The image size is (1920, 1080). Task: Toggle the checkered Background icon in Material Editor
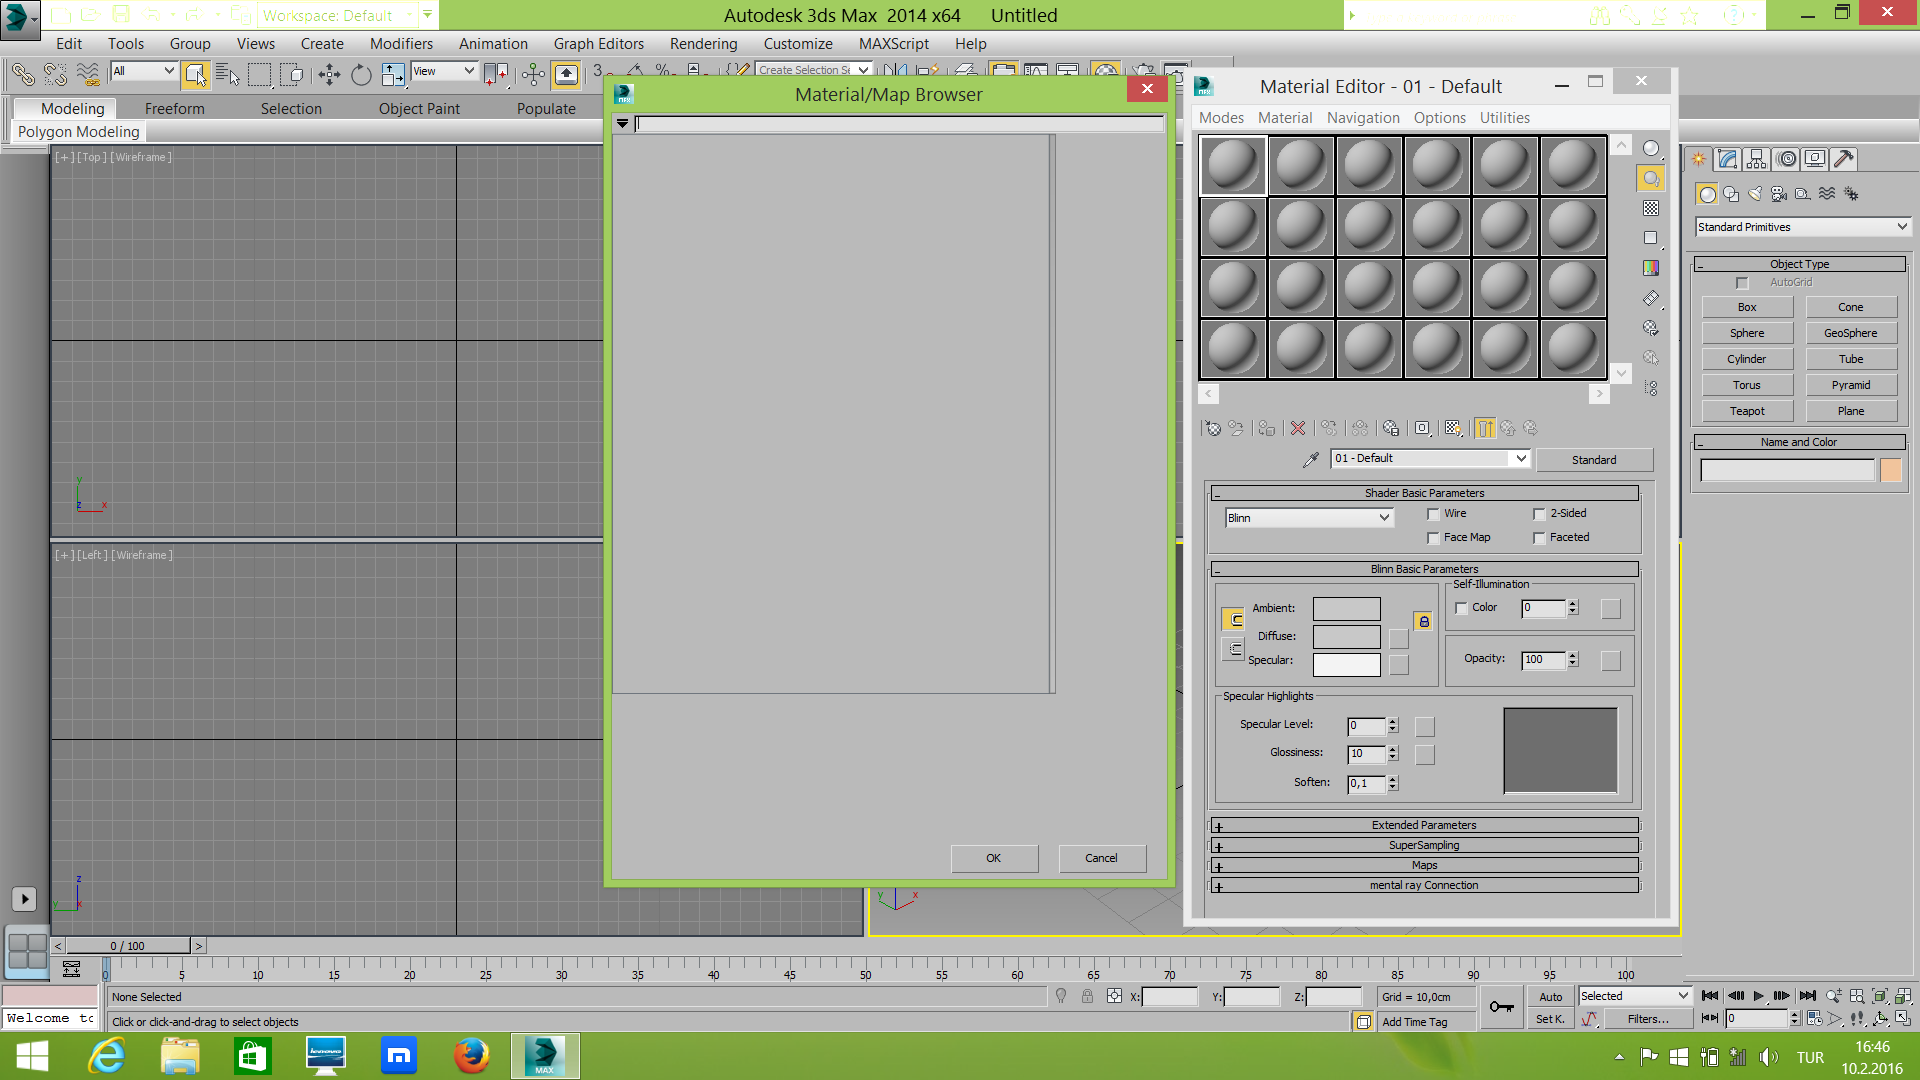pos(1651,208)
